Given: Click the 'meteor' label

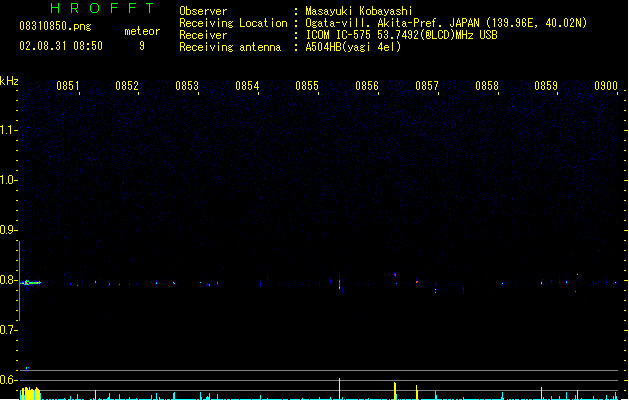Looking at the screenshot, I should 142,31.
